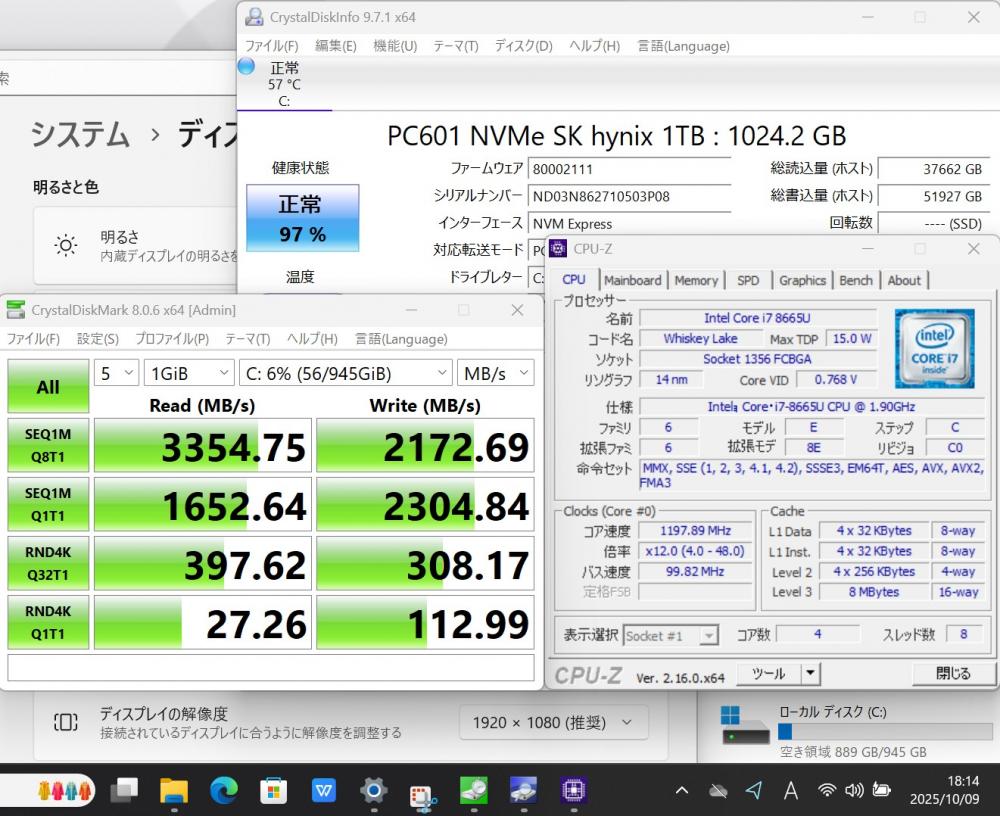This screenshot has width=1000, height=816.
Task: Open the ディスク(D) menu in CrystalDiskInfo
Action: (x=523, y=46)
